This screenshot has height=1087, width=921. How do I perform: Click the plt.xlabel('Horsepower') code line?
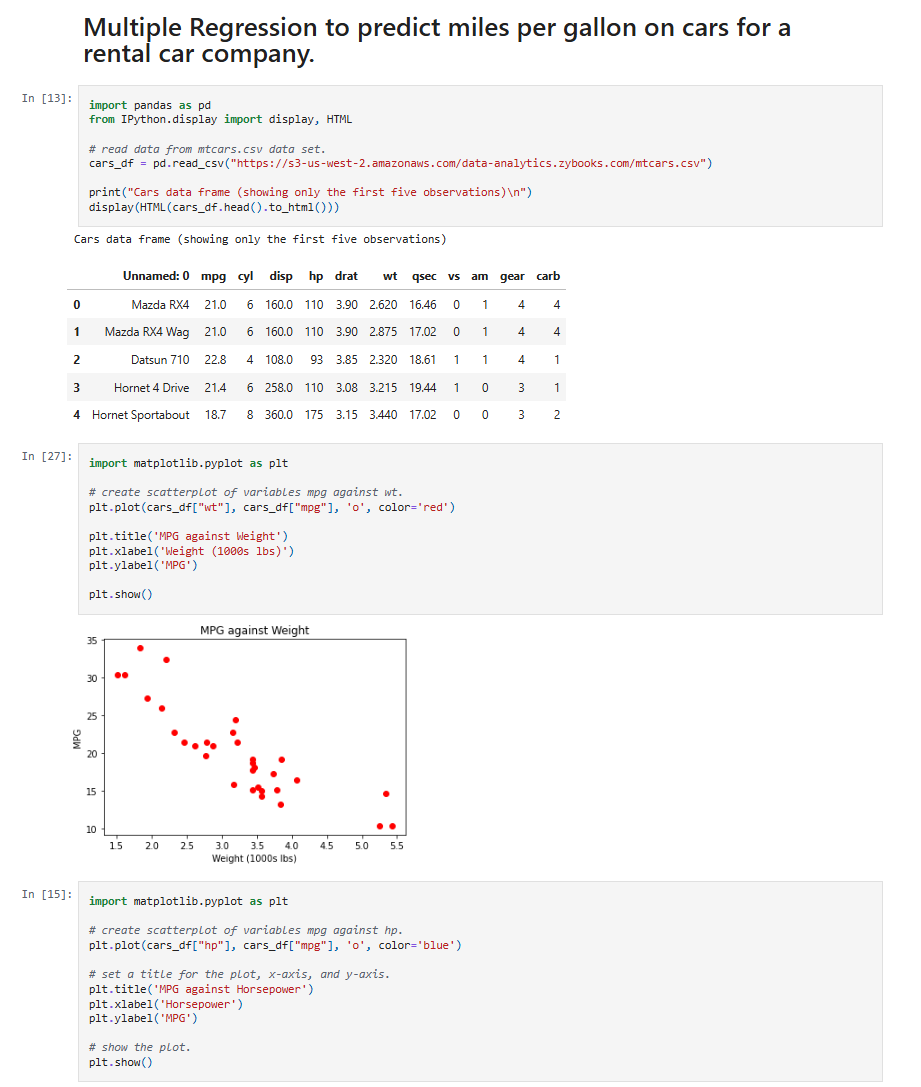point(166,1004)
